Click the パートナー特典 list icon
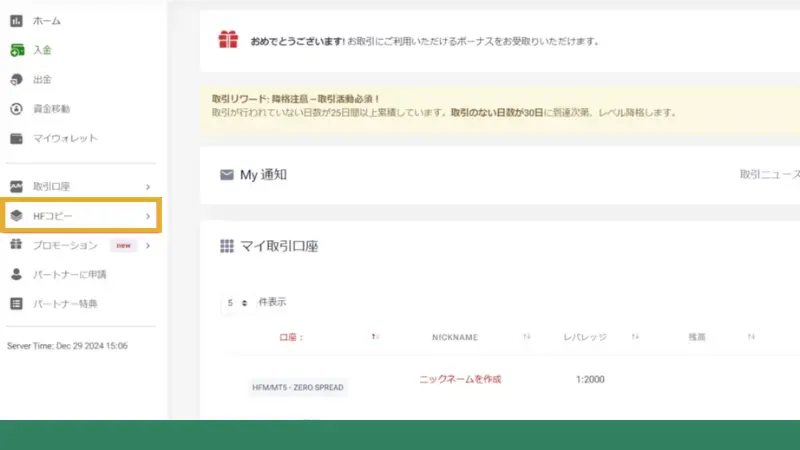 [16, 304]
